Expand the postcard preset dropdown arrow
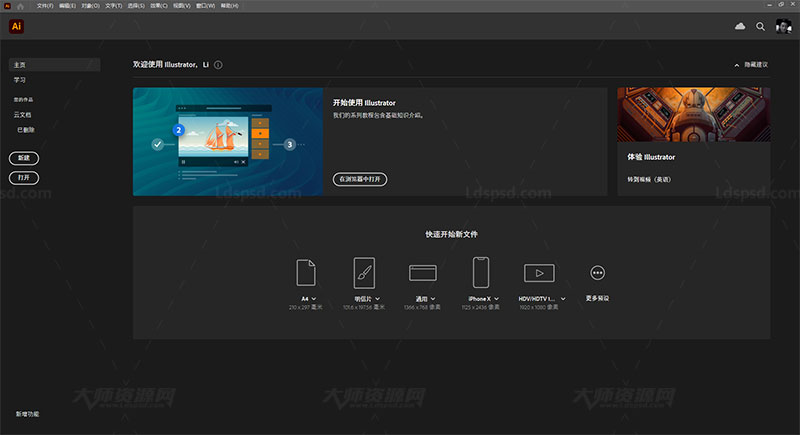Screen dimensions: 800x435 coord(378,299)
